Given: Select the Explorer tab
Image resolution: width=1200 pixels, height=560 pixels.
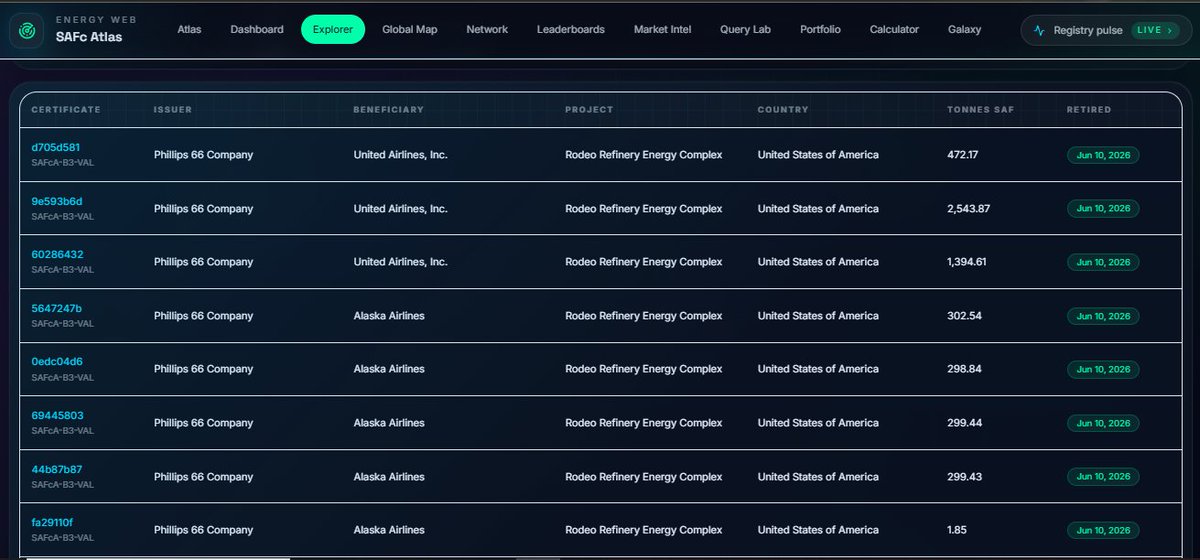Looking at the screenshot, I should pos(333,30).
